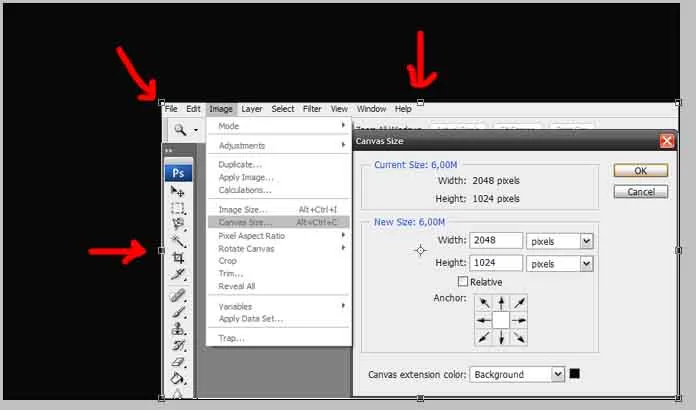Open the Width units dropdown
This screenshot has height=410, width=696.
pyautogui.click(x=586, y=241)
